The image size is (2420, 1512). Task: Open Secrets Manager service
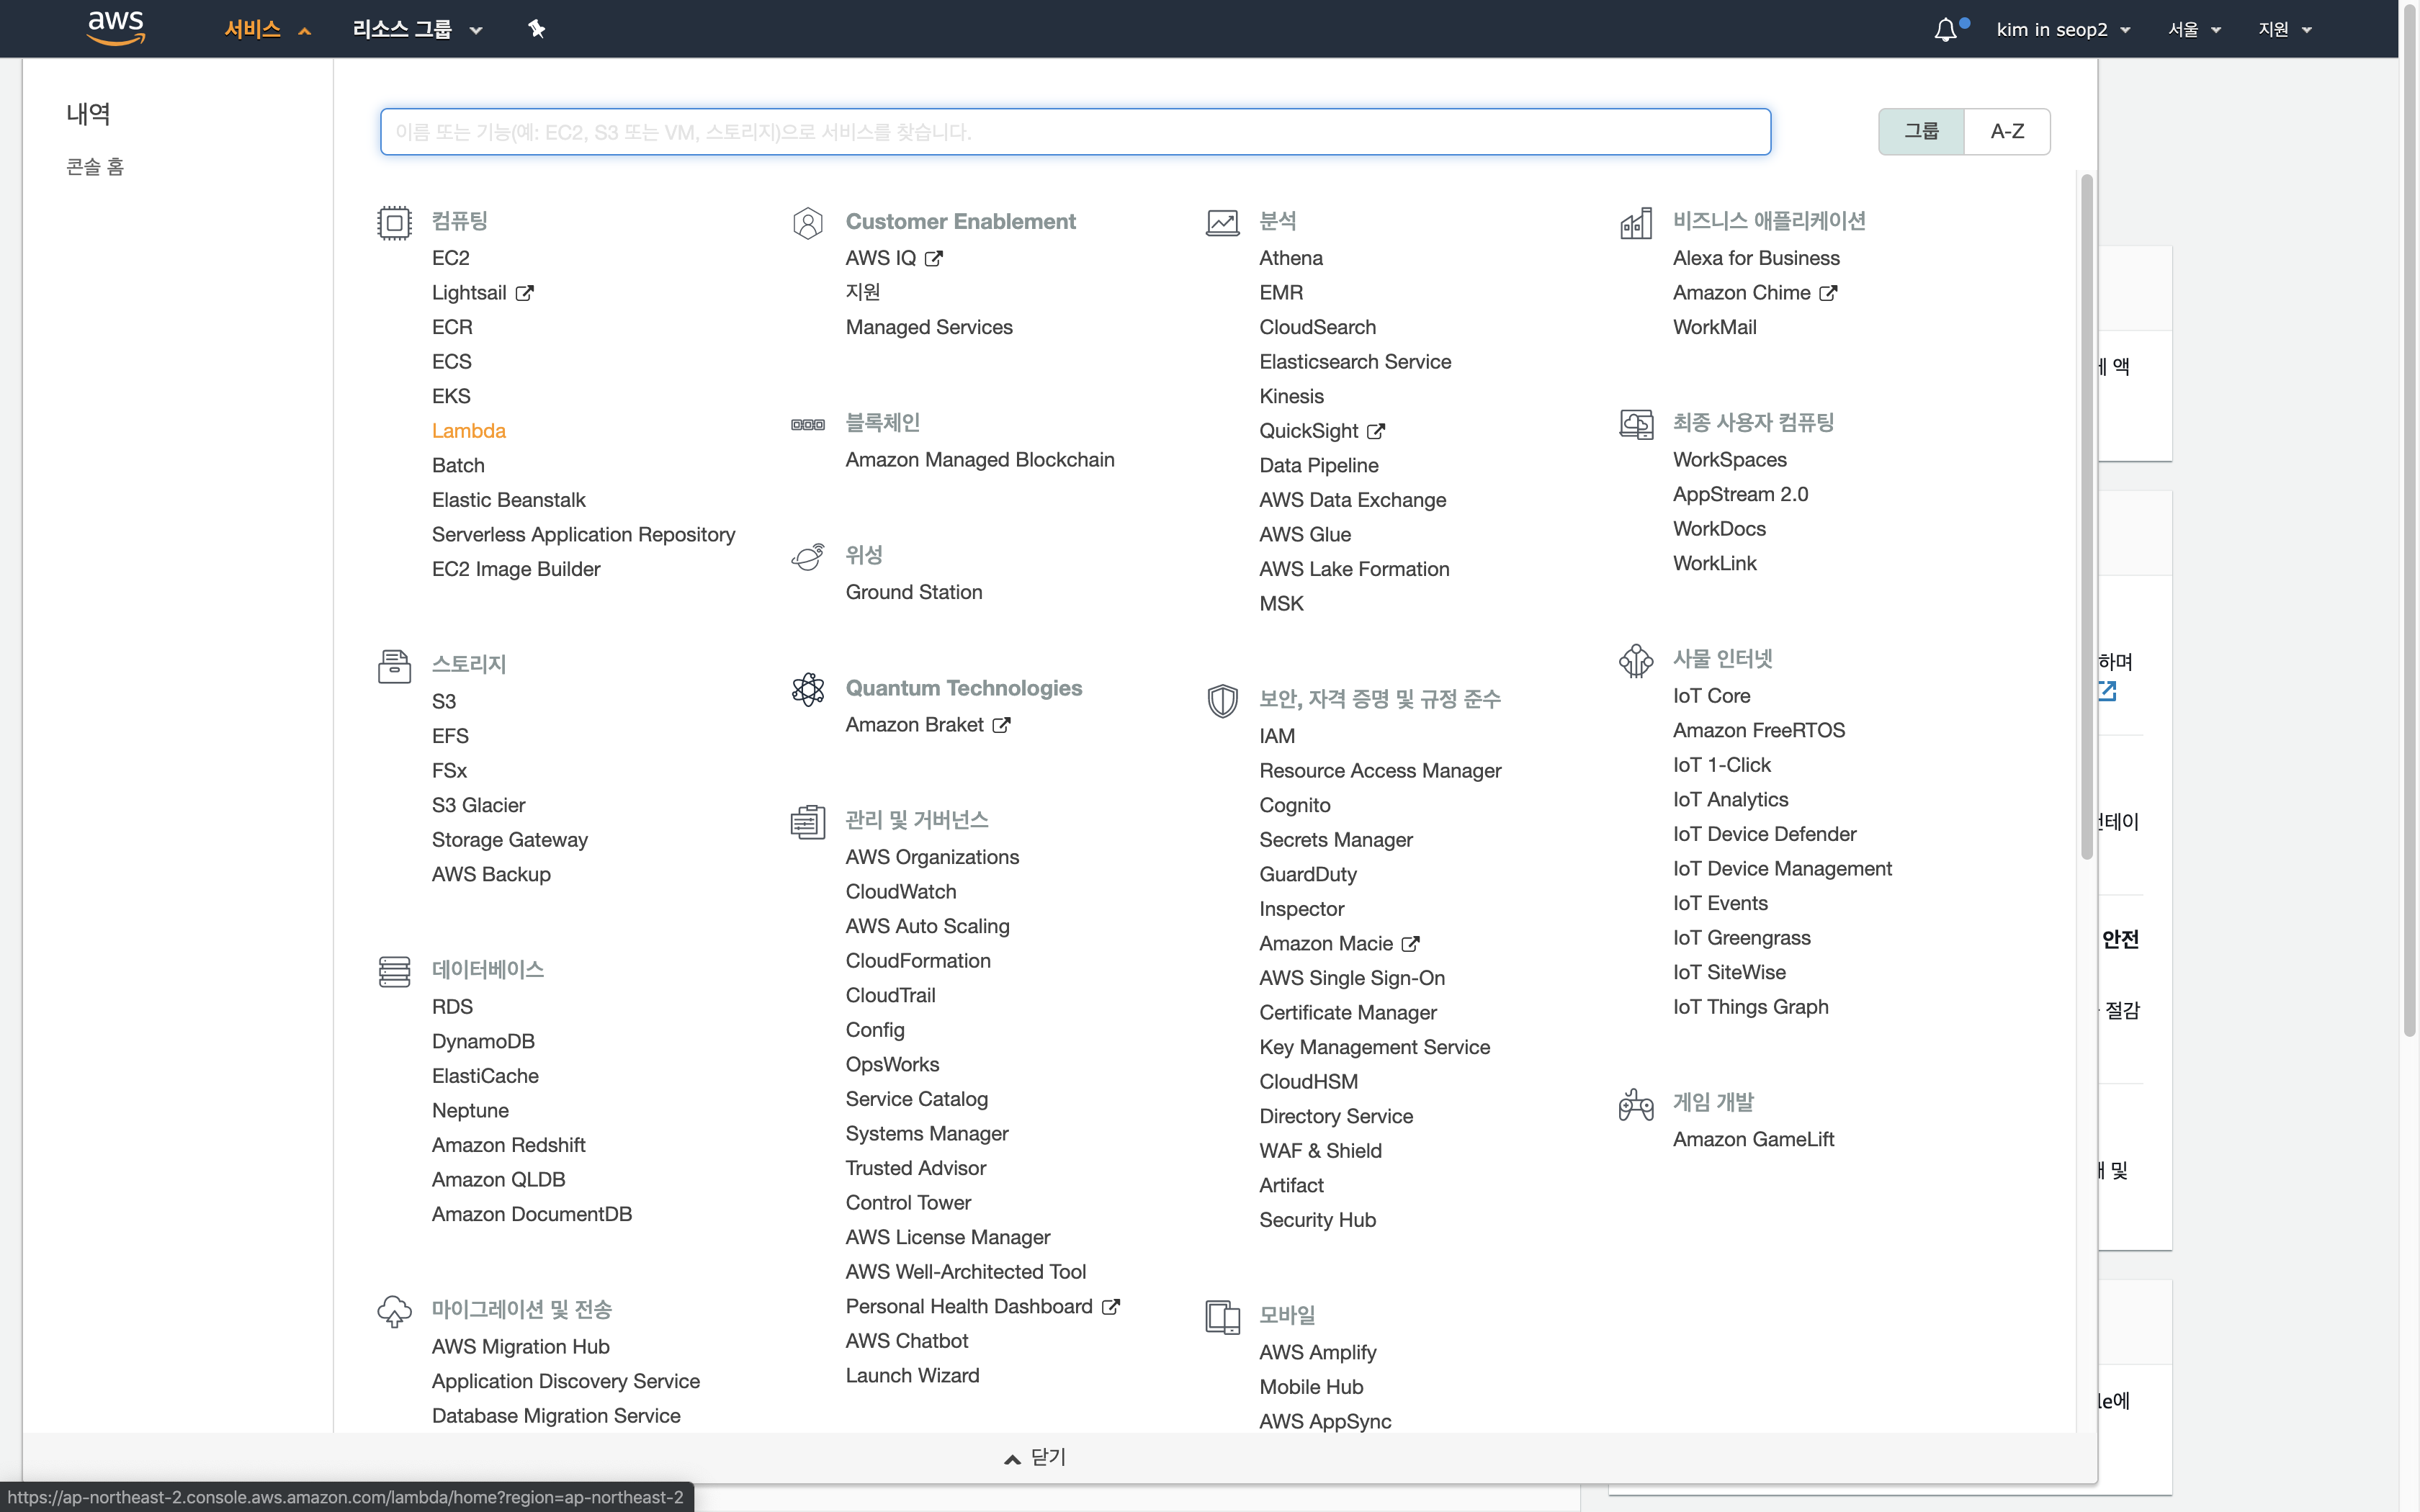point(1336,840)
